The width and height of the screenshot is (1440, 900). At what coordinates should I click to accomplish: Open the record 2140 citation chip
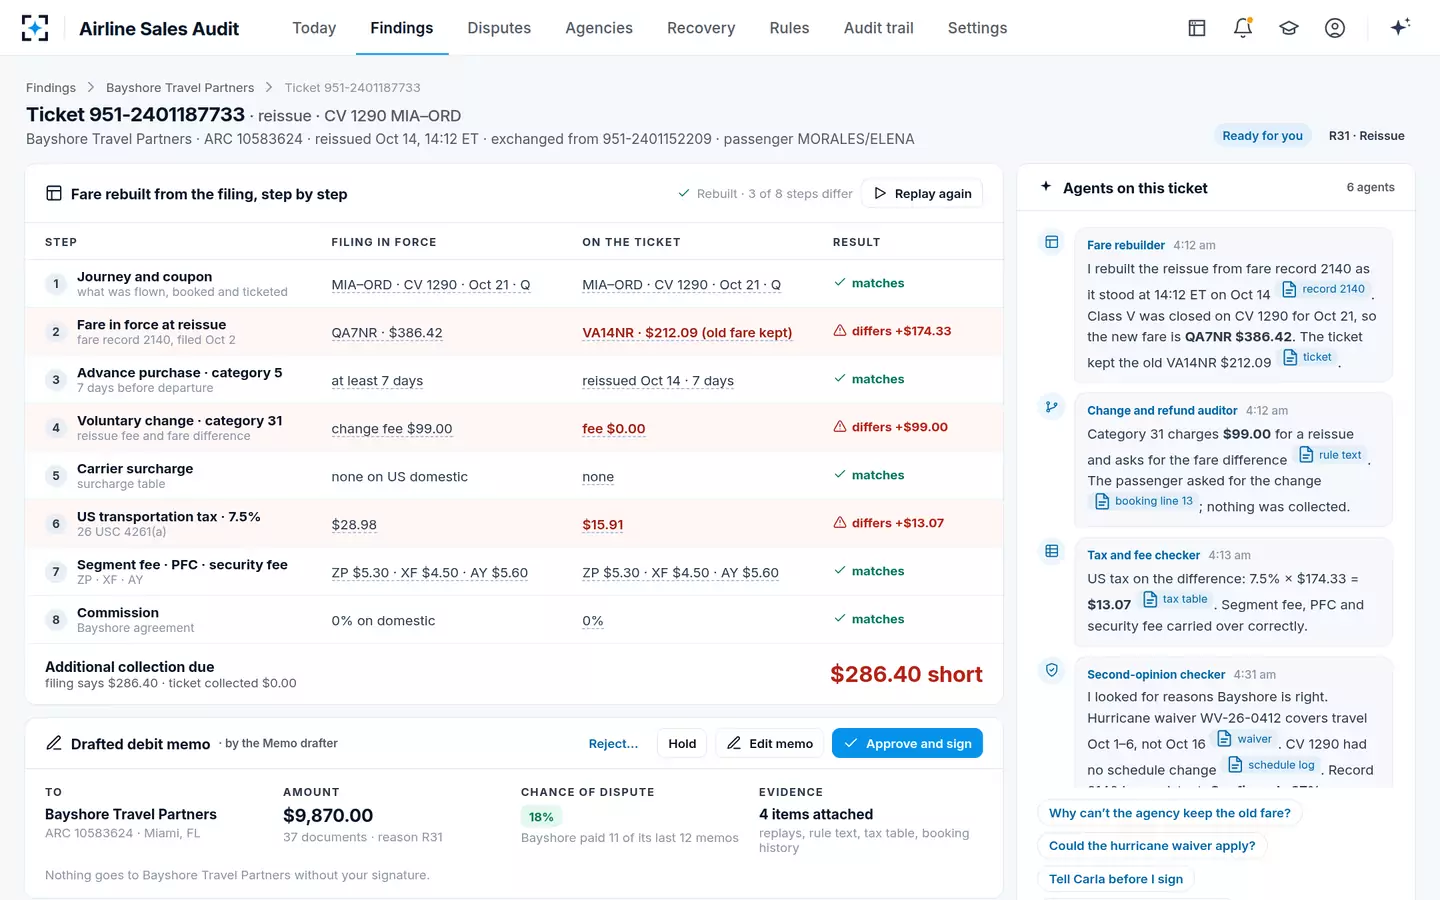pos(1324,289)
